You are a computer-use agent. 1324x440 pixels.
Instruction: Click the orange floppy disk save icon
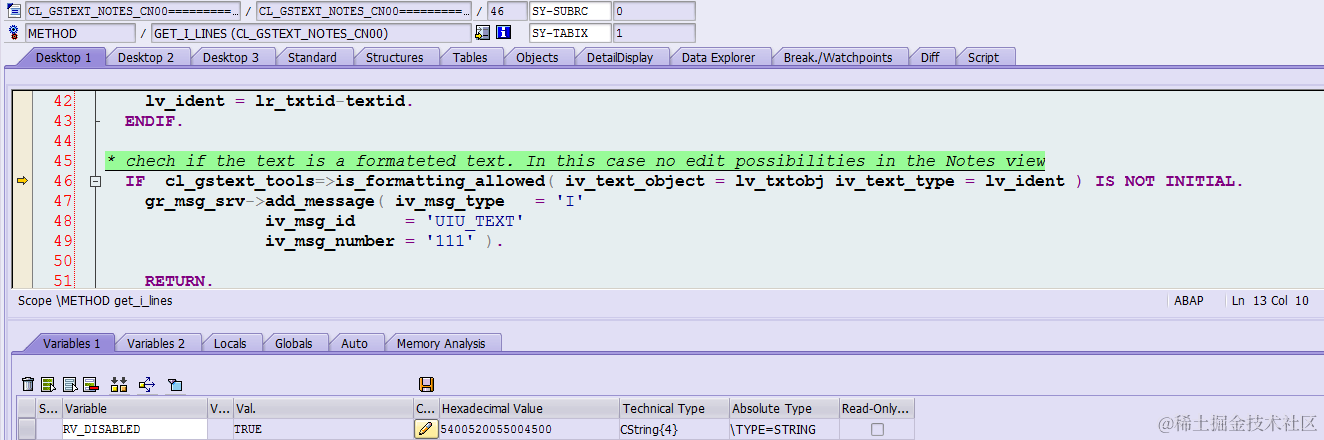click(426, 384)
